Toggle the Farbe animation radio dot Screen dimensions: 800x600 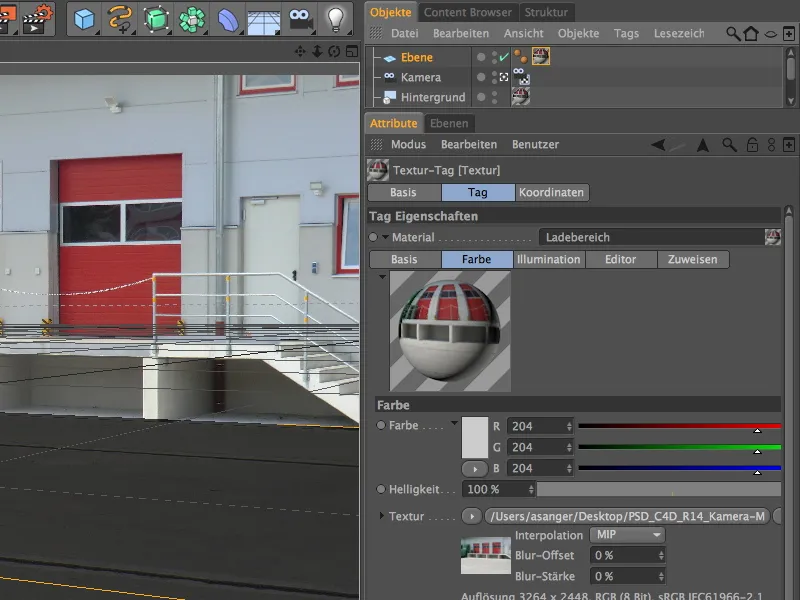click(x=381, y=426)
